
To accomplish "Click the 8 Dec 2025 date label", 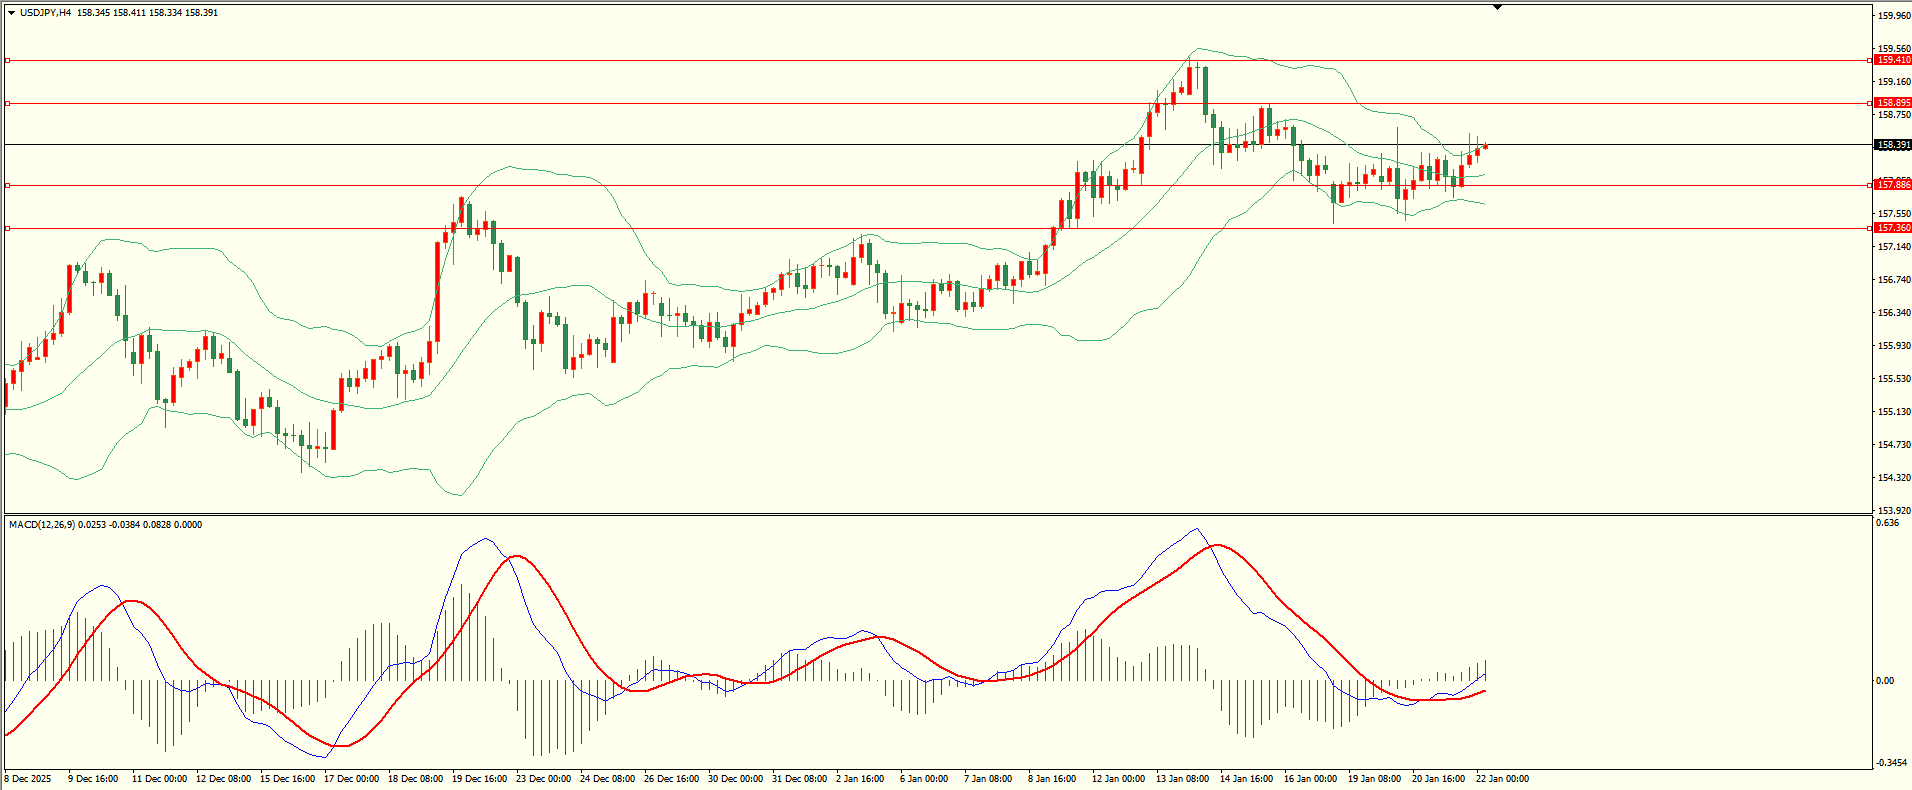I will (x=28, y=778).
